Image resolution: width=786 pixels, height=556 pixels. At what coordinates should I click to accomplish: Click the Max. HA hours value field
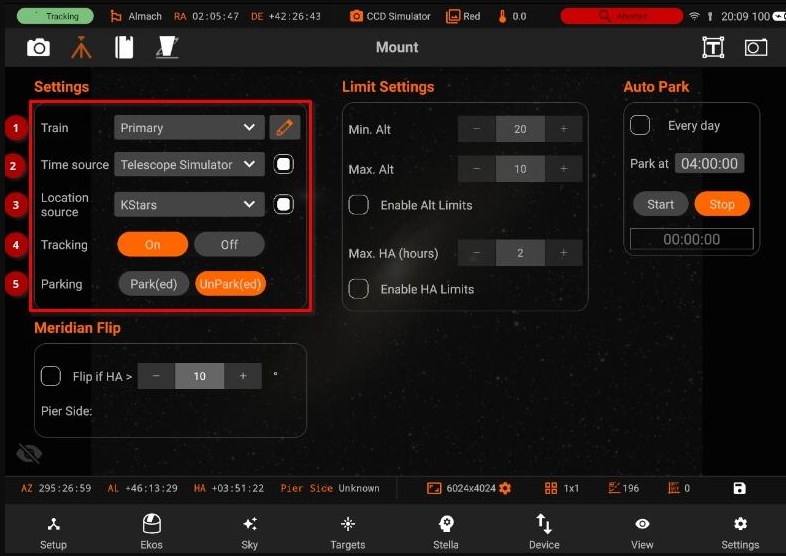click(520, 253)
